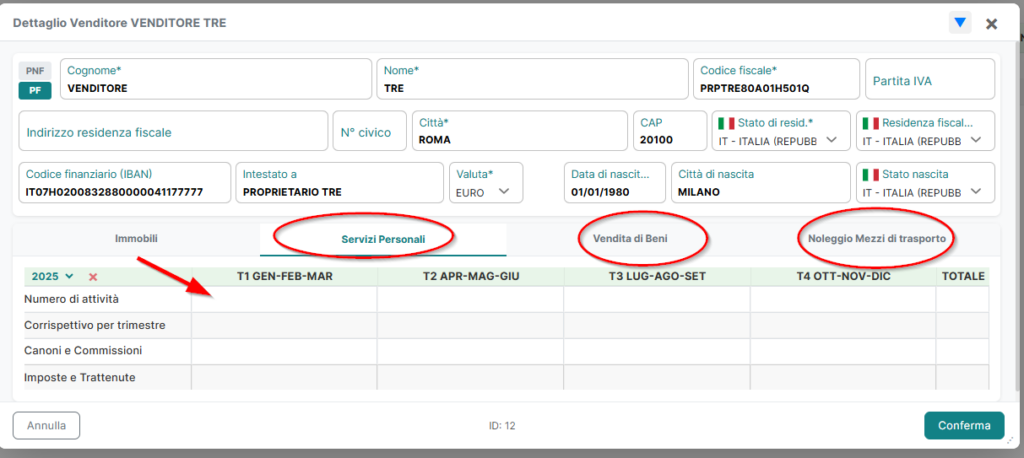1024x458 pixels.
Task: Click the blue triangle filter icon
Action: pos(959,23)
